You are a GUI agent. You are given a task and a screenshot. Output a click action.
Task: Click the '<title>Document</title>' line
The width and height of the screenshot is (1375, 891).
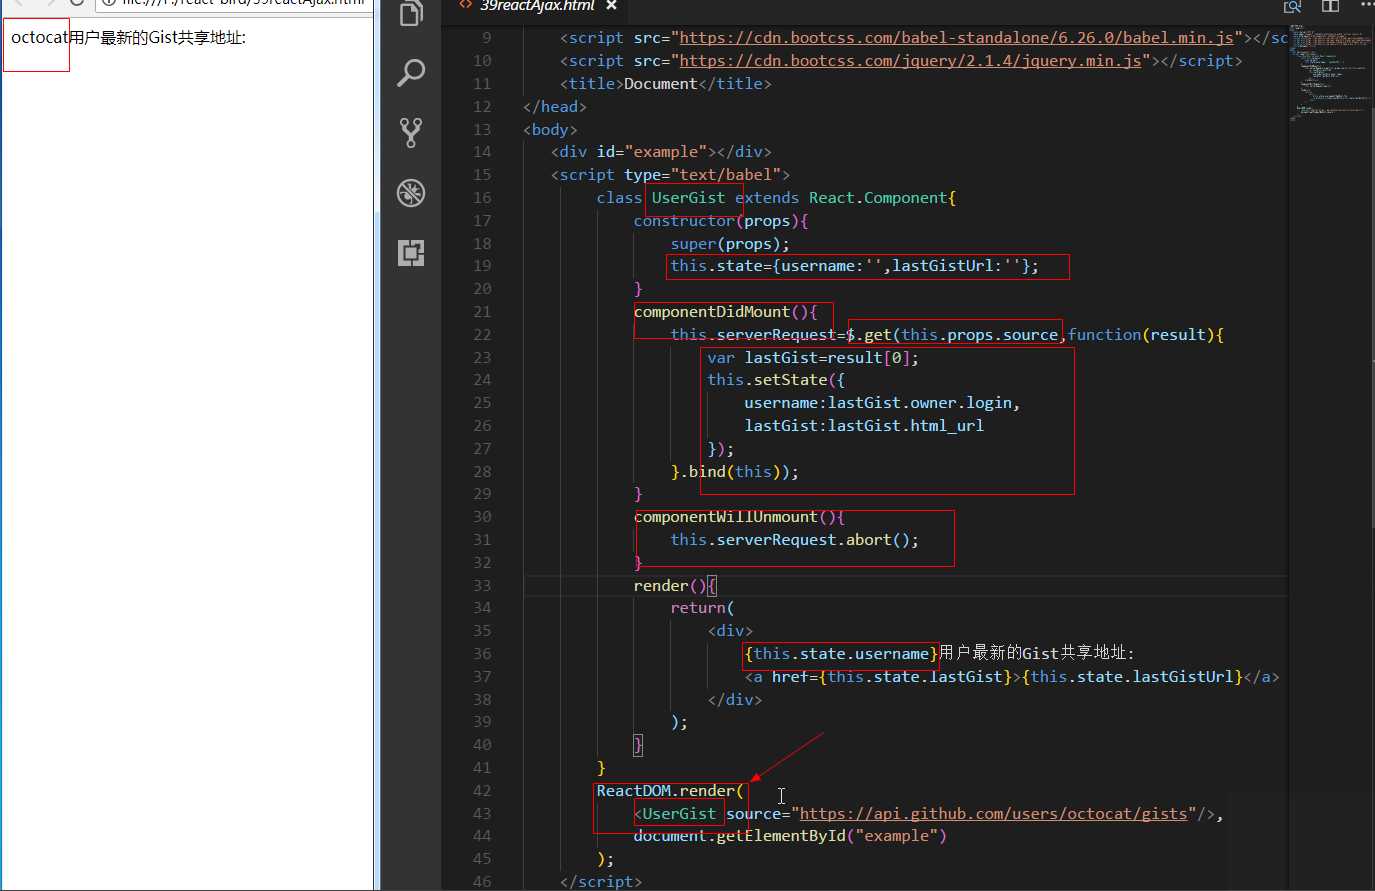(666, 84)
